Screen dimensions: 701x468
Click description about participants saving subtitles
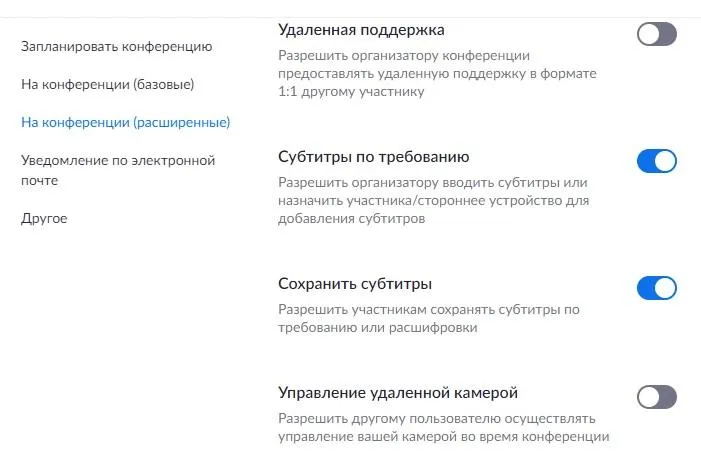pyautogui.click(x=428, y=318)
